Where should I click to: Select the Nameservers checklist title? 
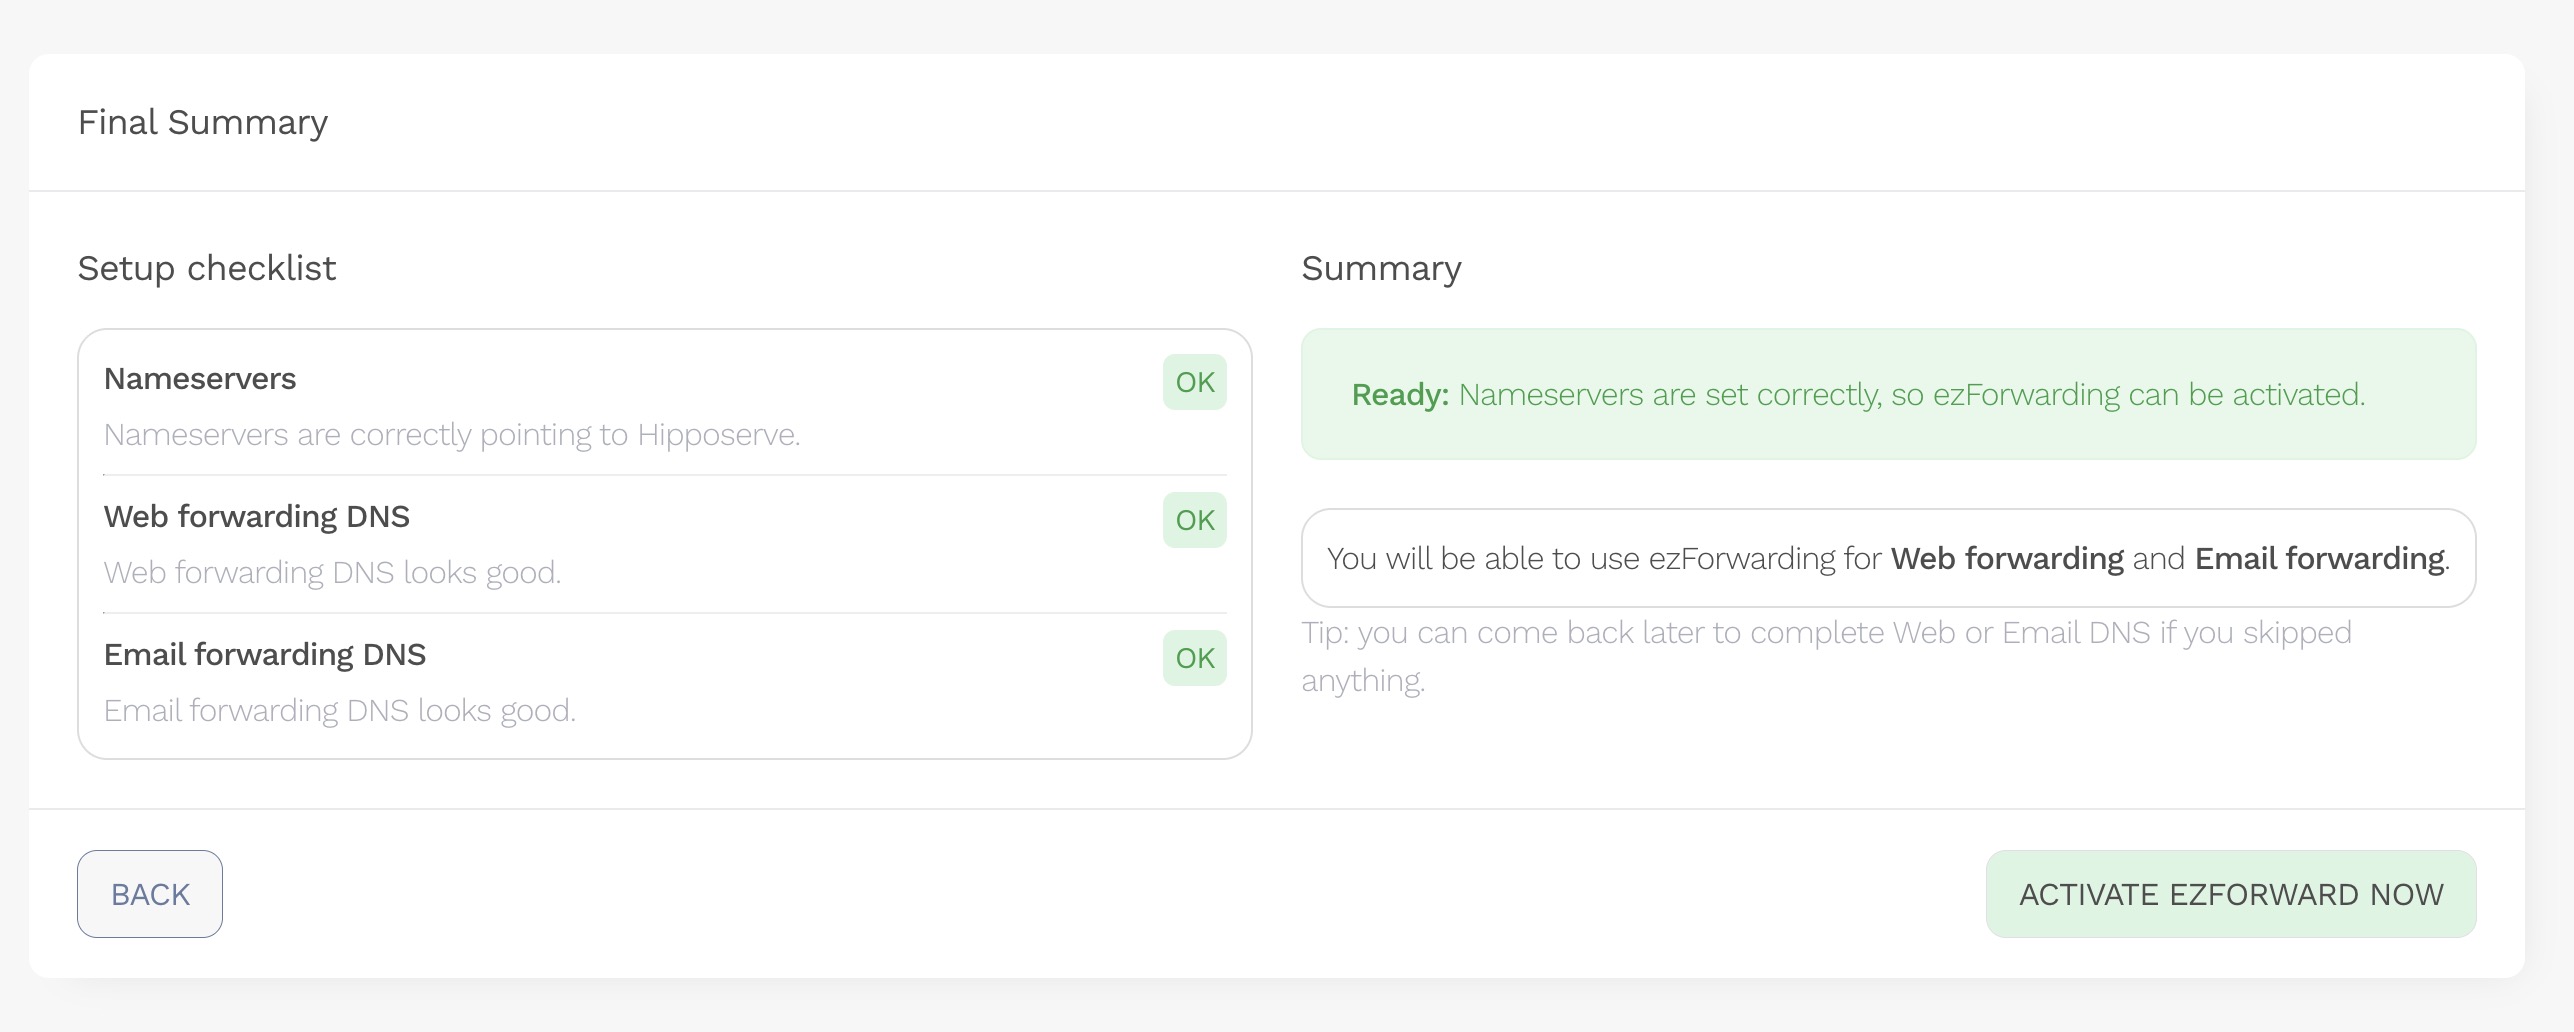click(x=200, y=379)
